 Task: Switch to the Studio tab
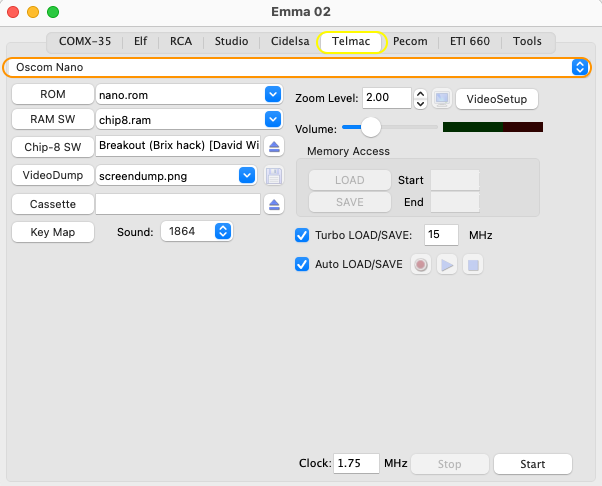point(232,41)
